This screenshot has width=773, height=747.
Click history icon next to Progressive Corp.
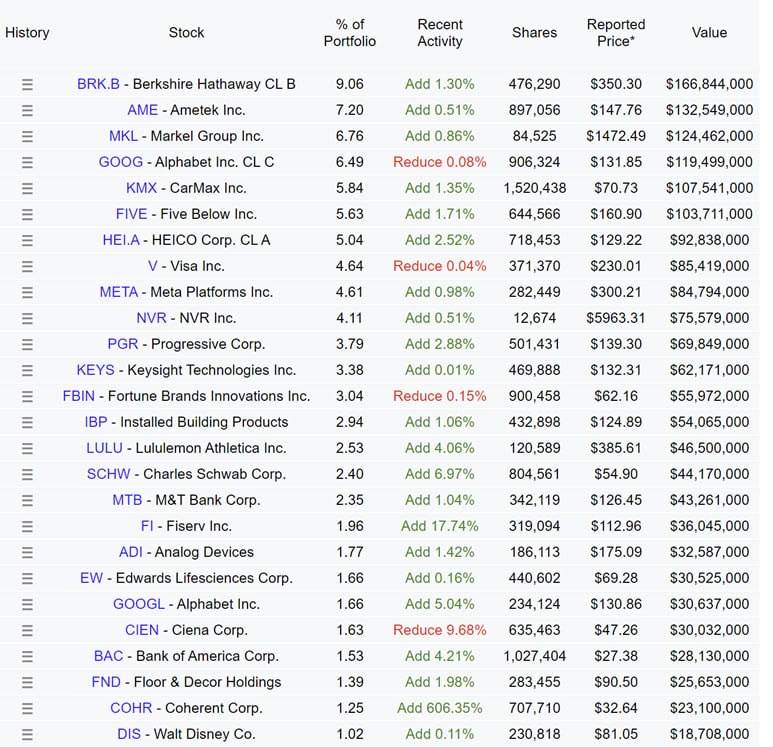(x=27, y=344)
